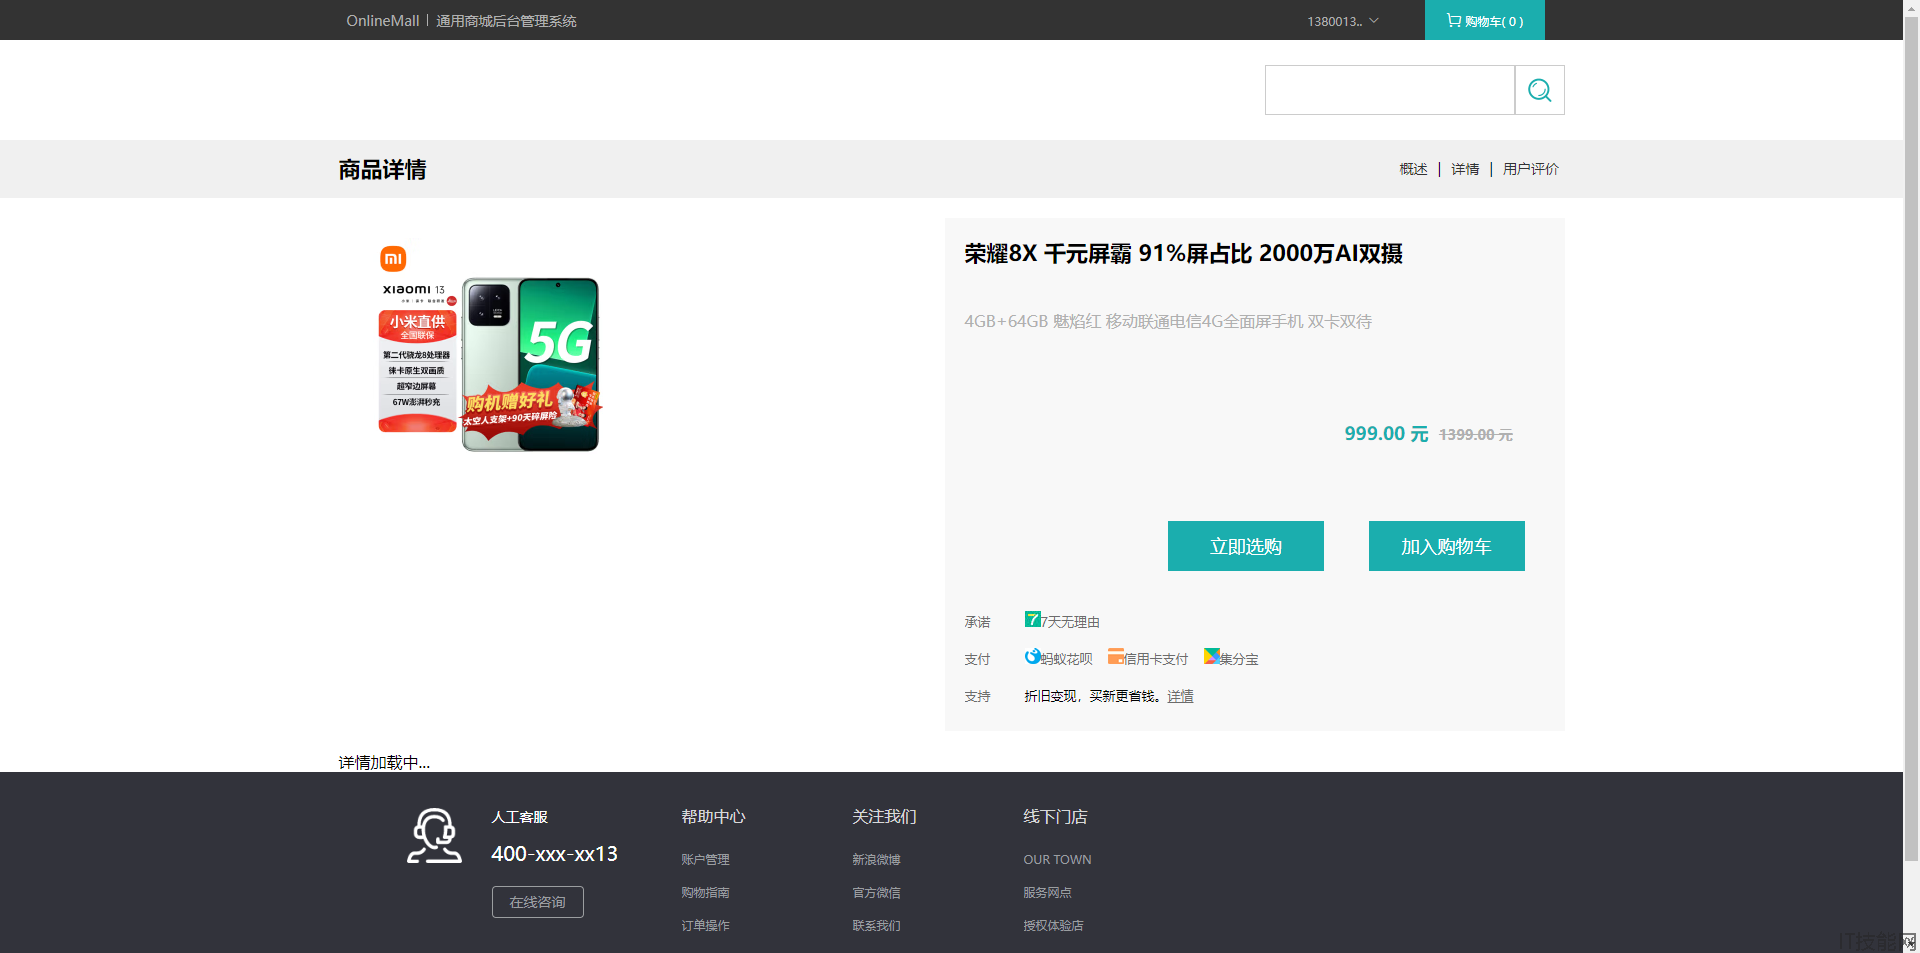Click the 帮助中心 footer heading
The height and width of the screenshot is (953, 1920).
pyautogui.click(x=713, y=817)
